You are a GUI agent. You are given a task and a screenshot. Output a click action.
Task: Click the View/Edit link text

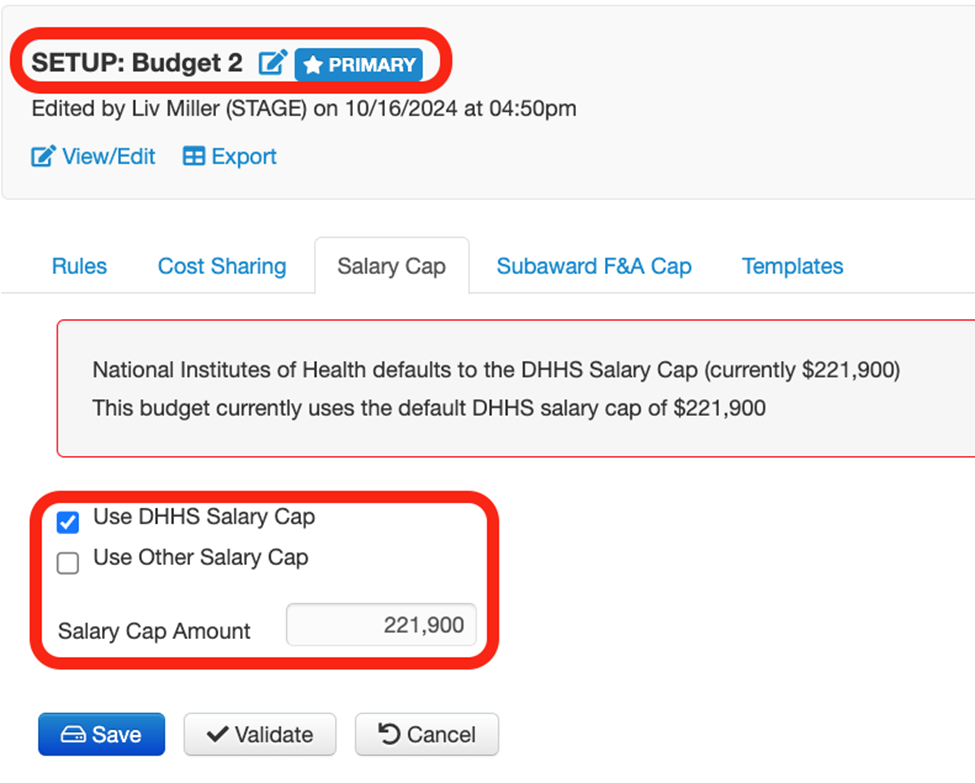point(109,157)
